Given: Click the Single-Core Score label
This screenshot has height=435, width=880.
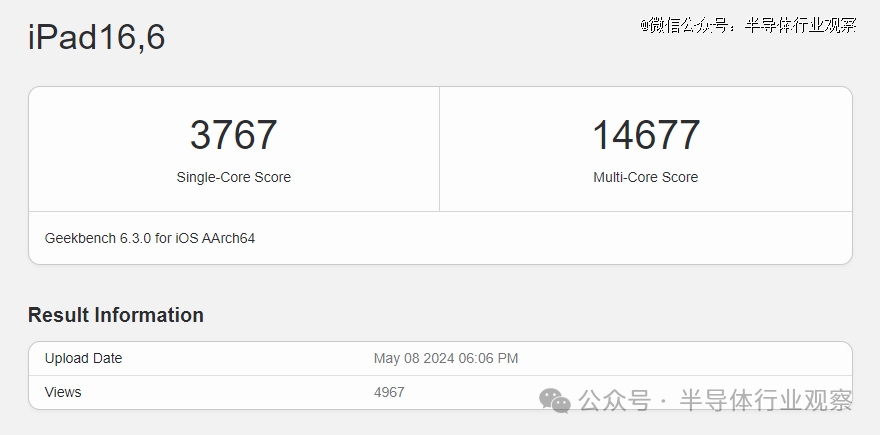Looking at the screenshot, I should pos(233,177).
